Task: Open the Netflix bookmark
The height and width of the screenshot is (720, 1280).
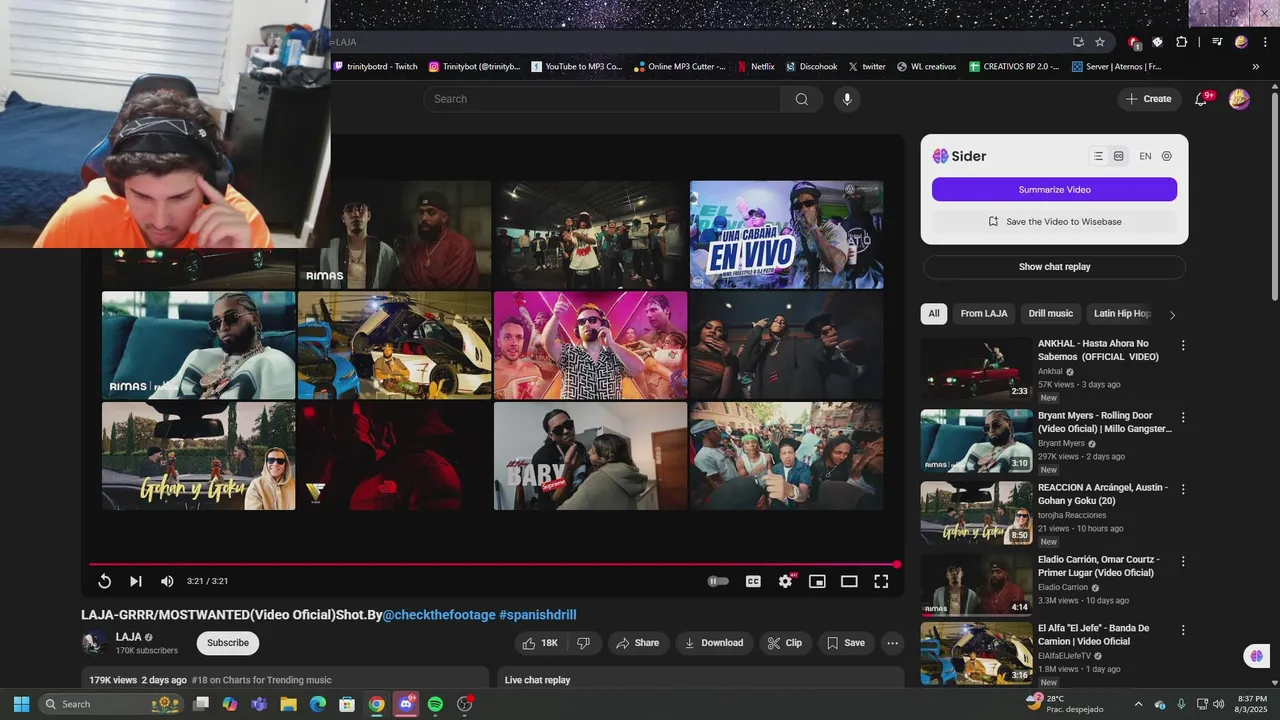Action: point(755,67)
